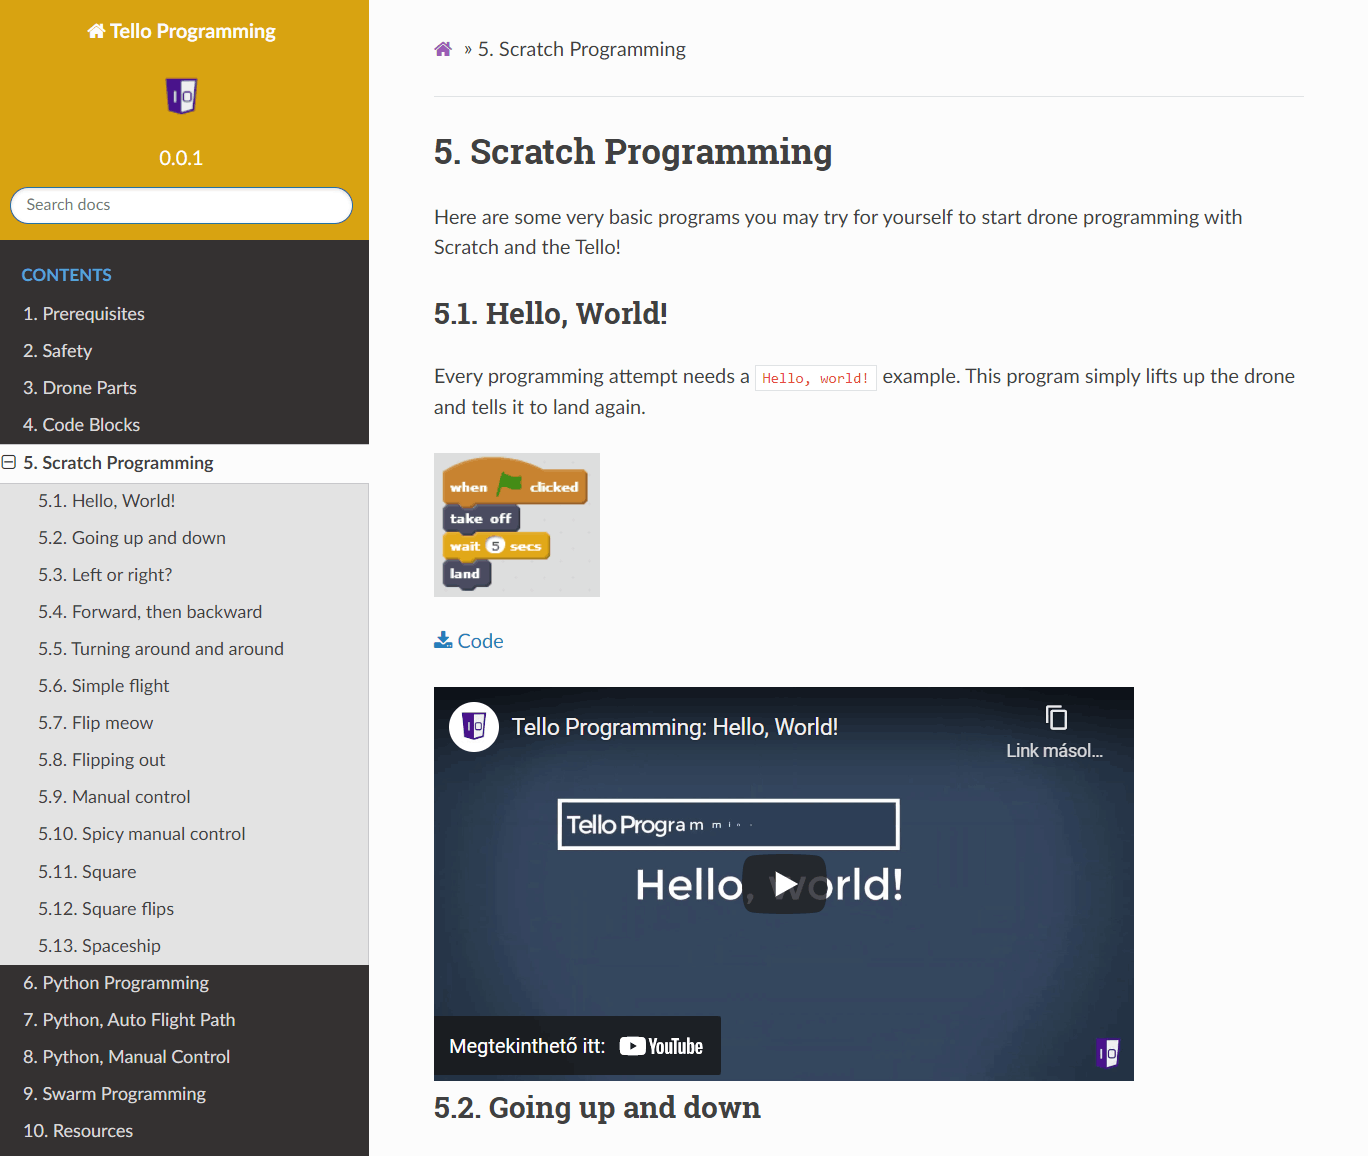The height and width of the screenshot is (1156, 1368).
Task: Go to 5.2. Going up and down
Action: (x=184, y=538)
